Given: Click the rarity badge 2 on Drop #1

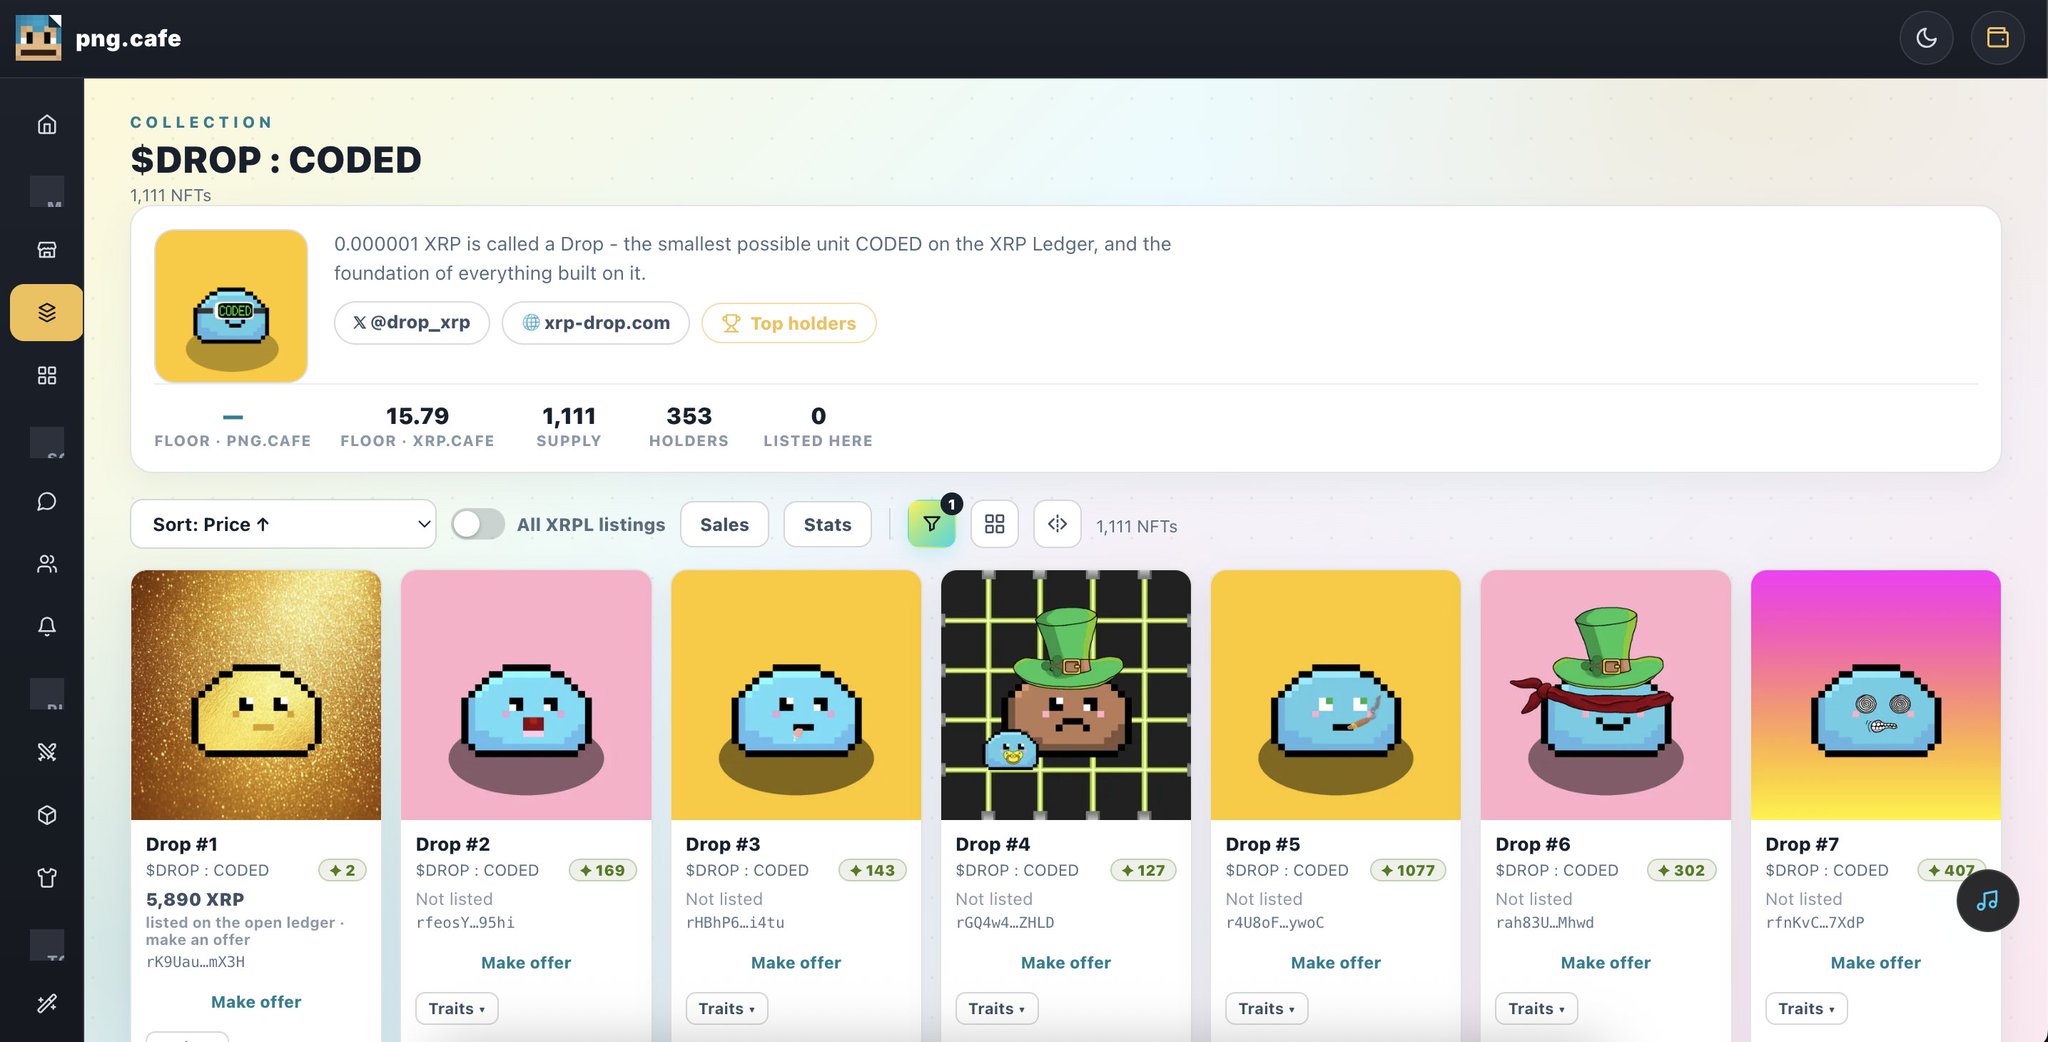Looking at the screenshot, I should [342, 870].
